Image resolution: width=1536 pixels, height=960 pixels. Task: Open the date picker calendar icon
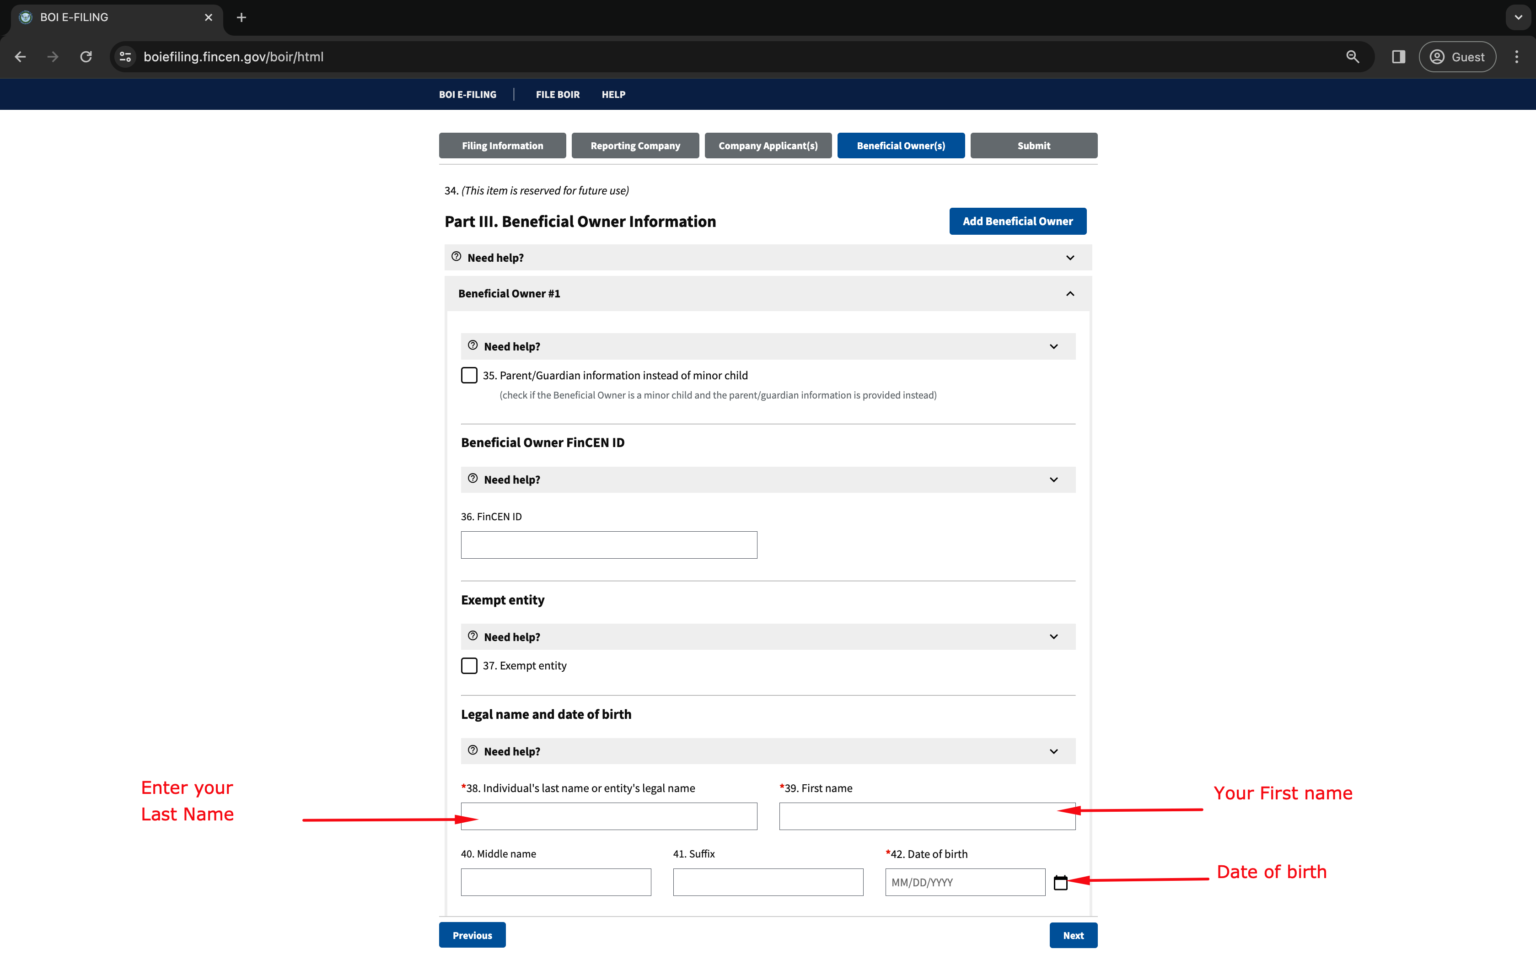[x=1061, y=882]
